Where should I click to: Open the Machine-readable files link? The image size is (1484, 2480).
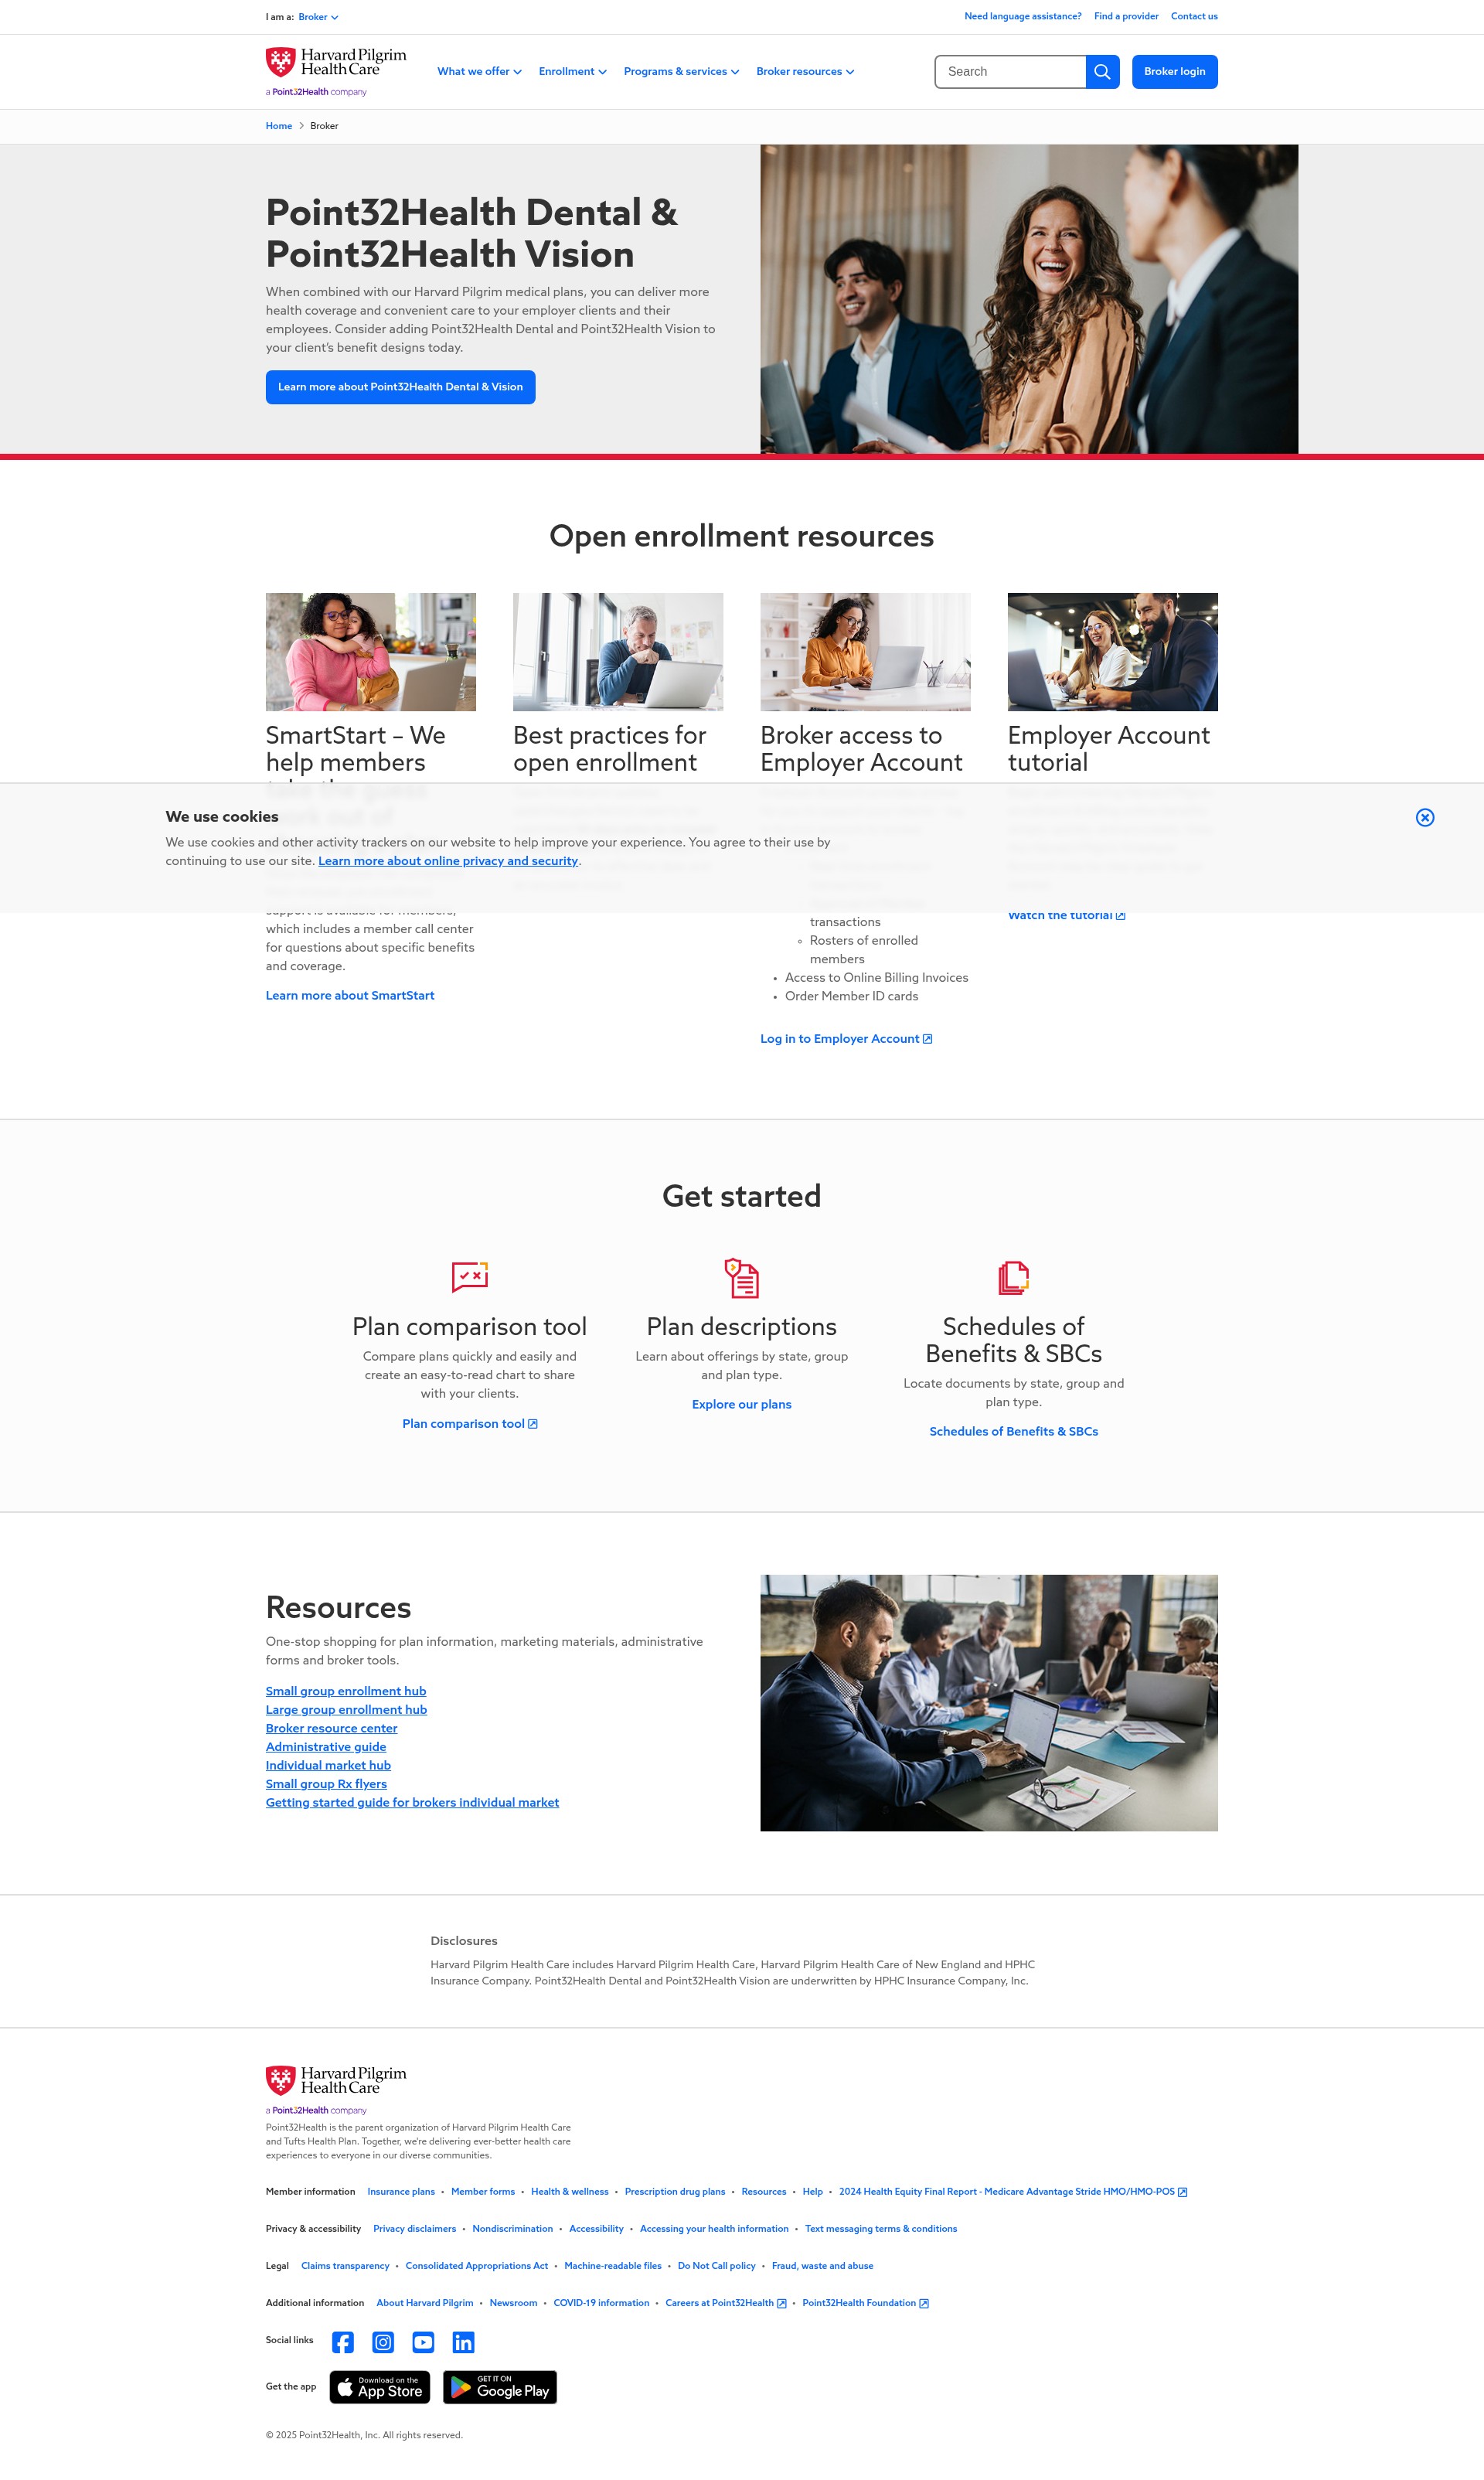[x=613, y=2266]
